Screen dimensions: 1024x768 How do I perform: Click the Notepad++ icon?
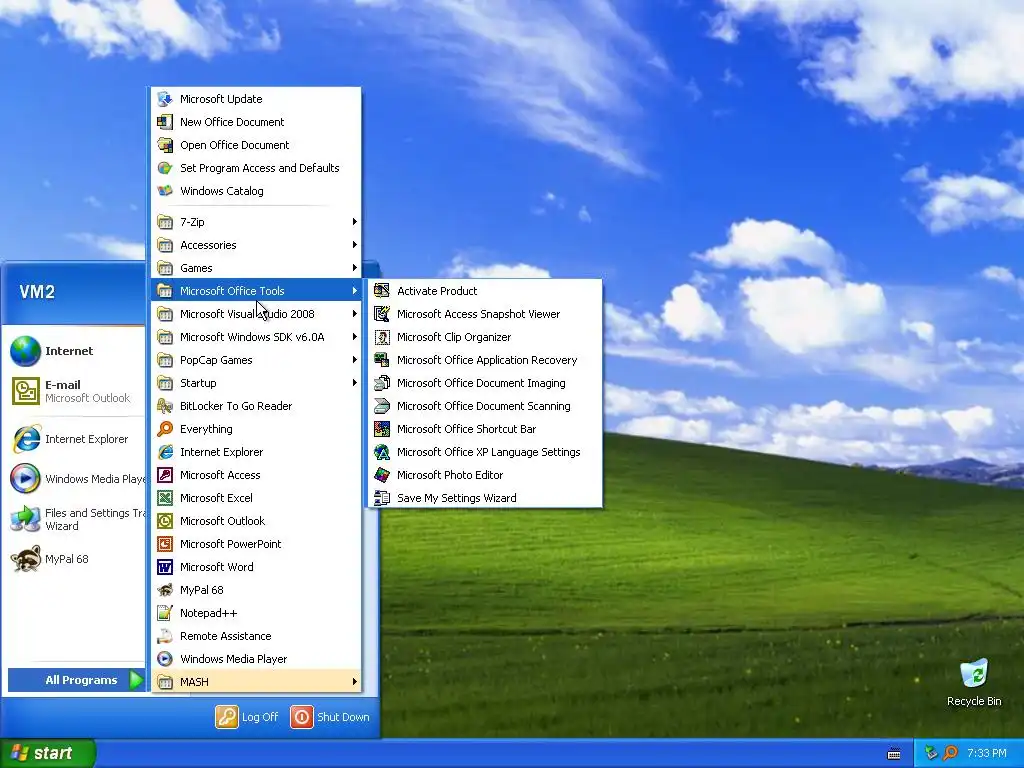click(x=165, y=613)
